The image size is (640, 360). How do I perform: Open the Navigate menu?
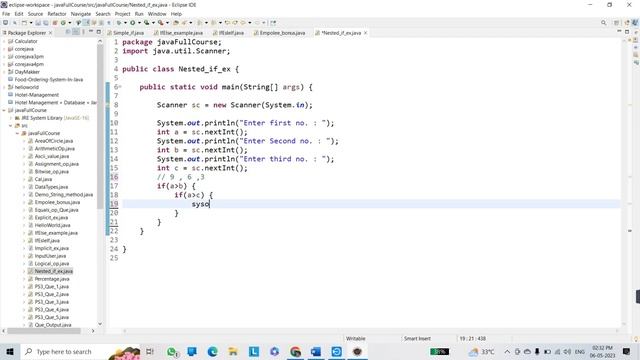[x=81, y=14]
